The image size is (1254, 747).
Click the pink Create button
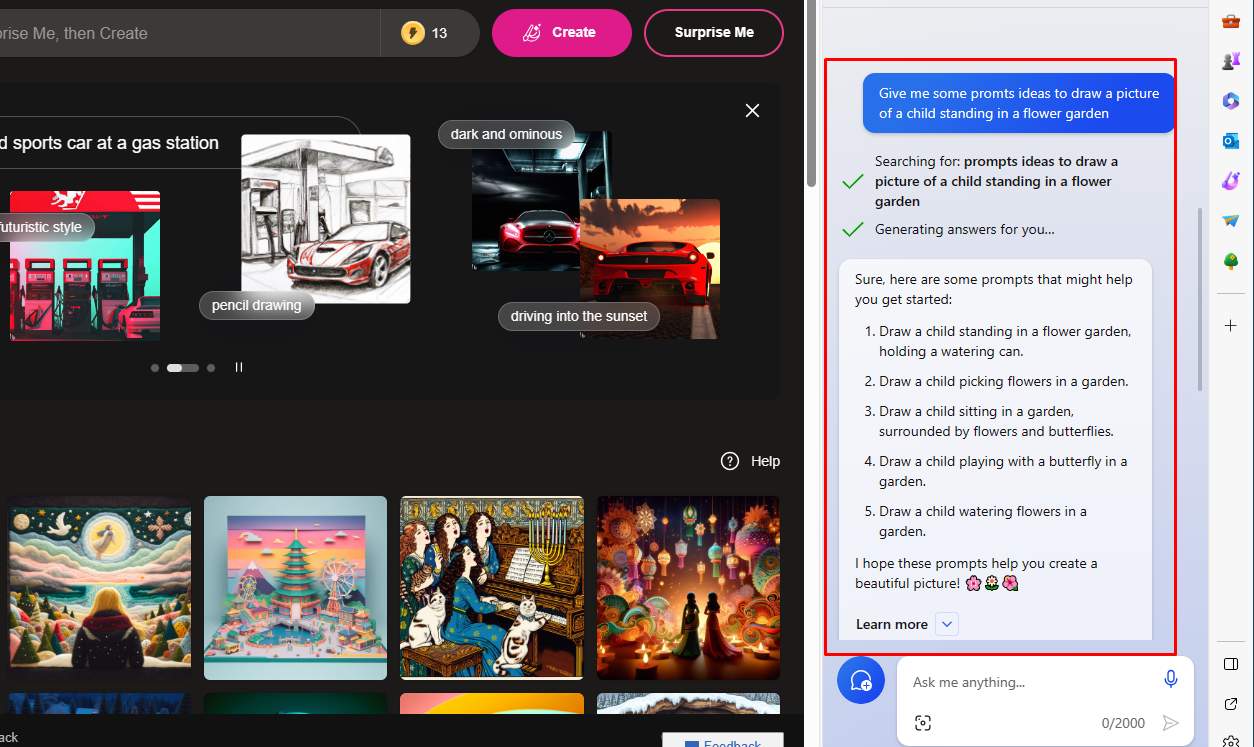pyautogui.click(x=562, y=33)
